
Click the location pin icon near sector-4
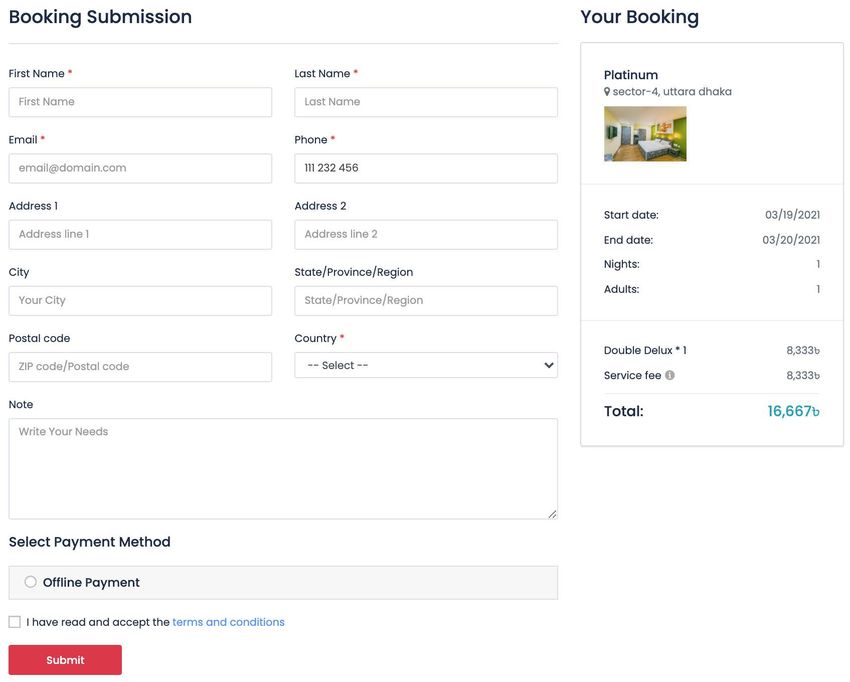(x=607, y=92)
